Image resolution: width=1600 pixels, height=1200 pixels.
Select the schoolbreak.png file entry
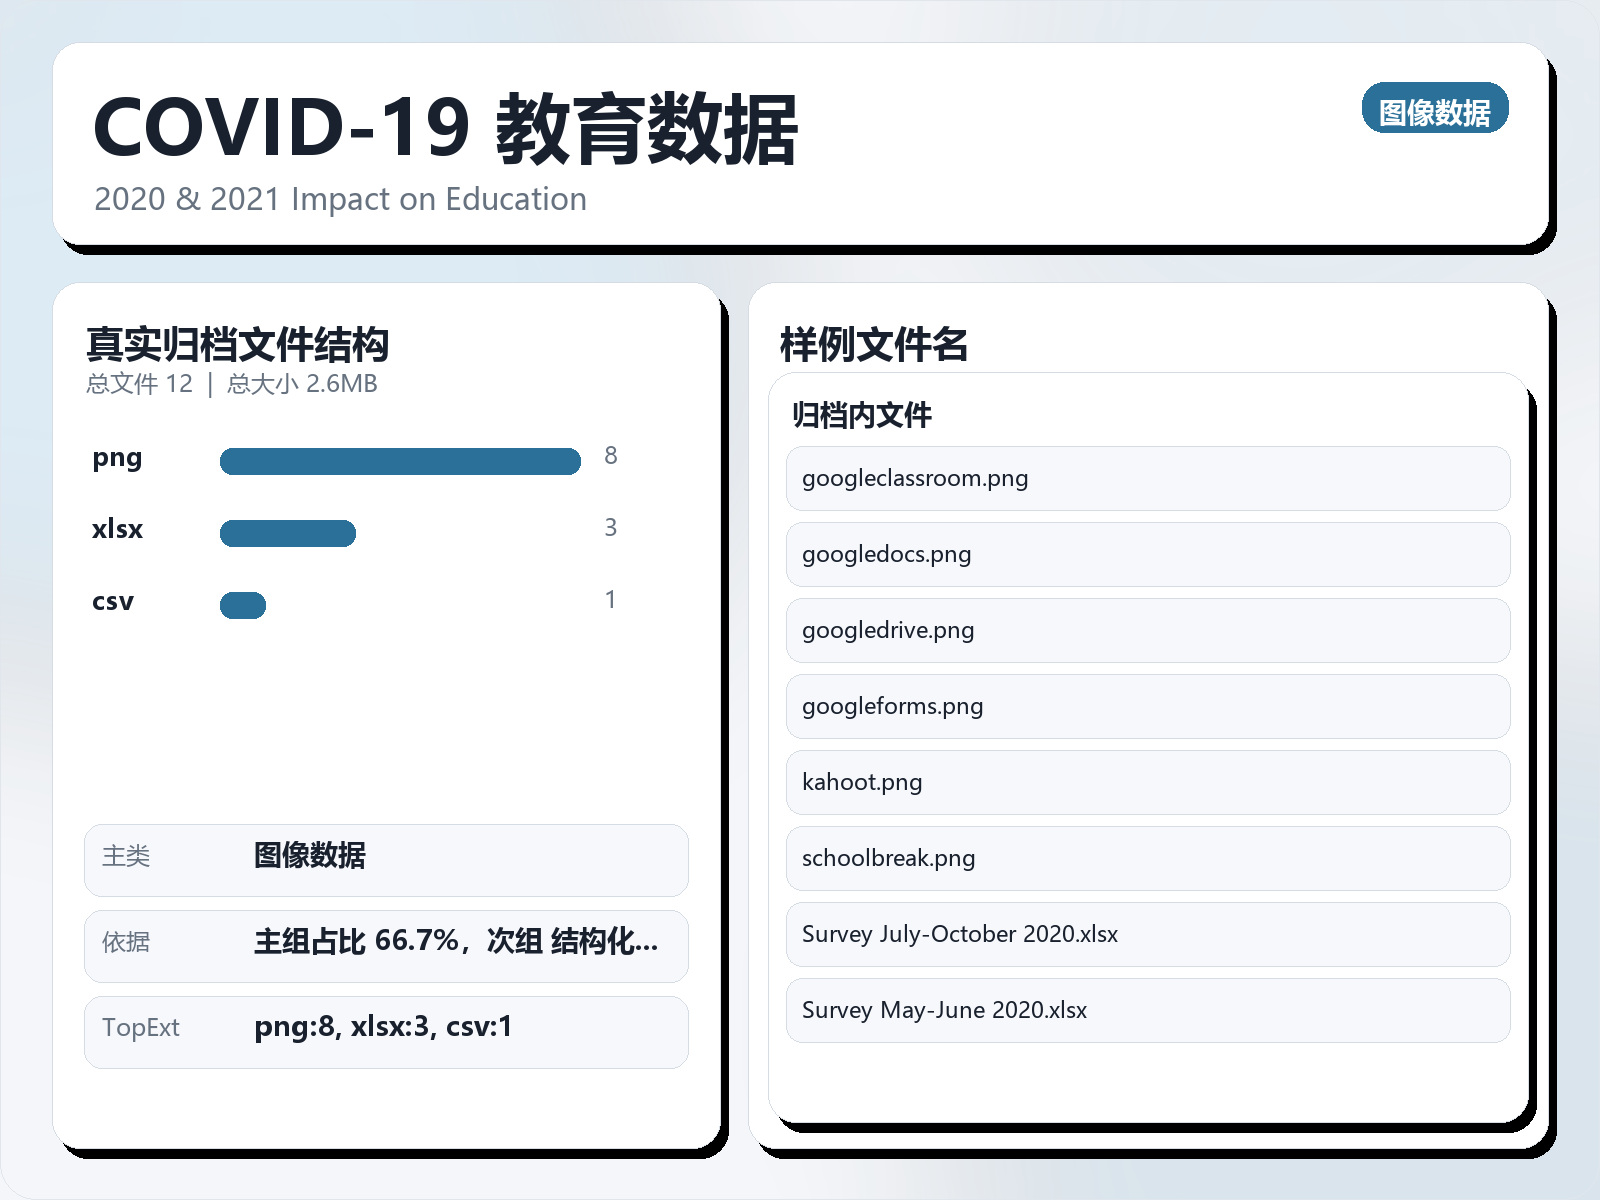[x=1147, y=858]
